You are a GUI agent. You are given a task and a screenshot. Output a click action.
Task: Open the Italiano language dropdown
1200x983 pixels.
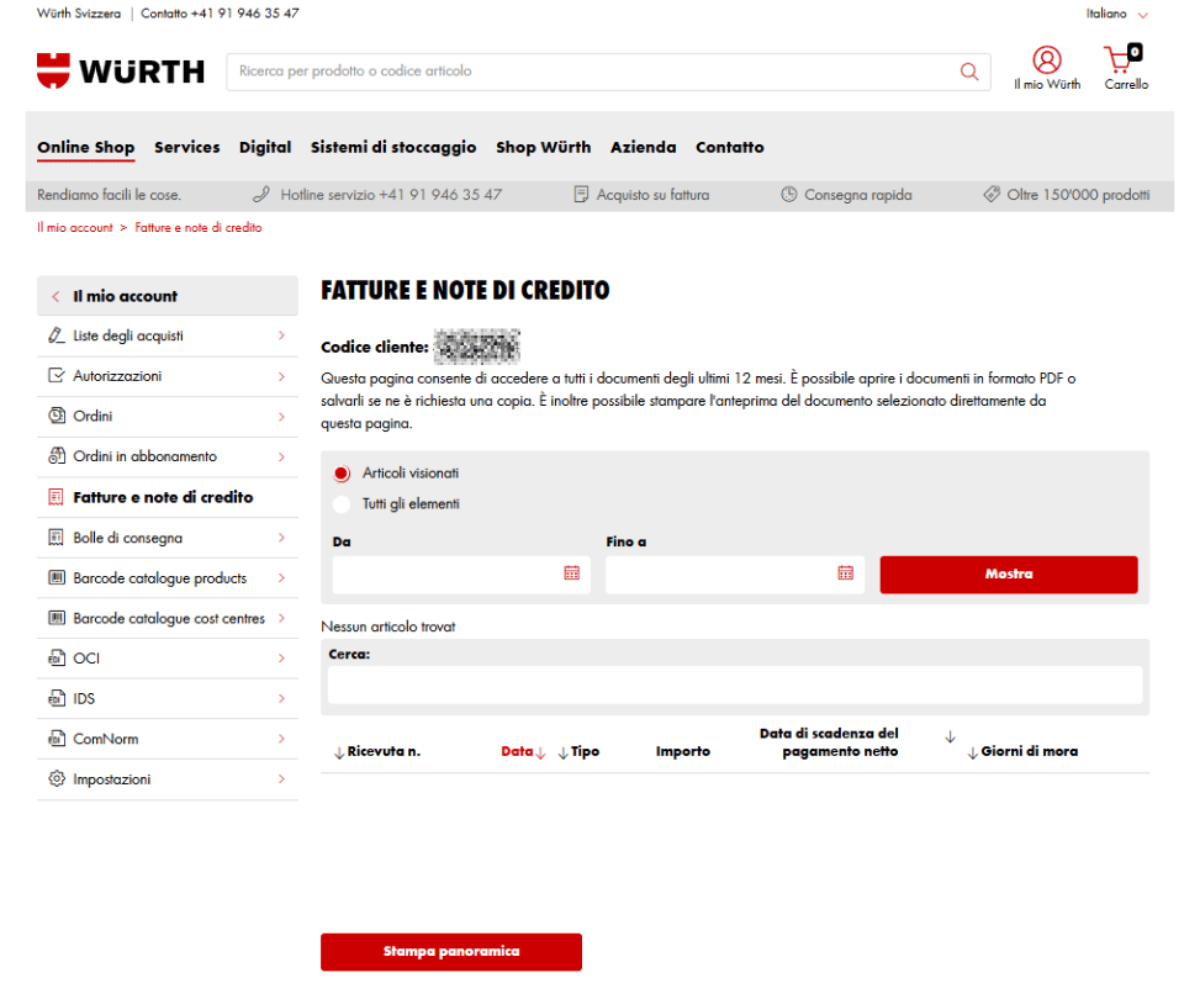coord(1117,14)
